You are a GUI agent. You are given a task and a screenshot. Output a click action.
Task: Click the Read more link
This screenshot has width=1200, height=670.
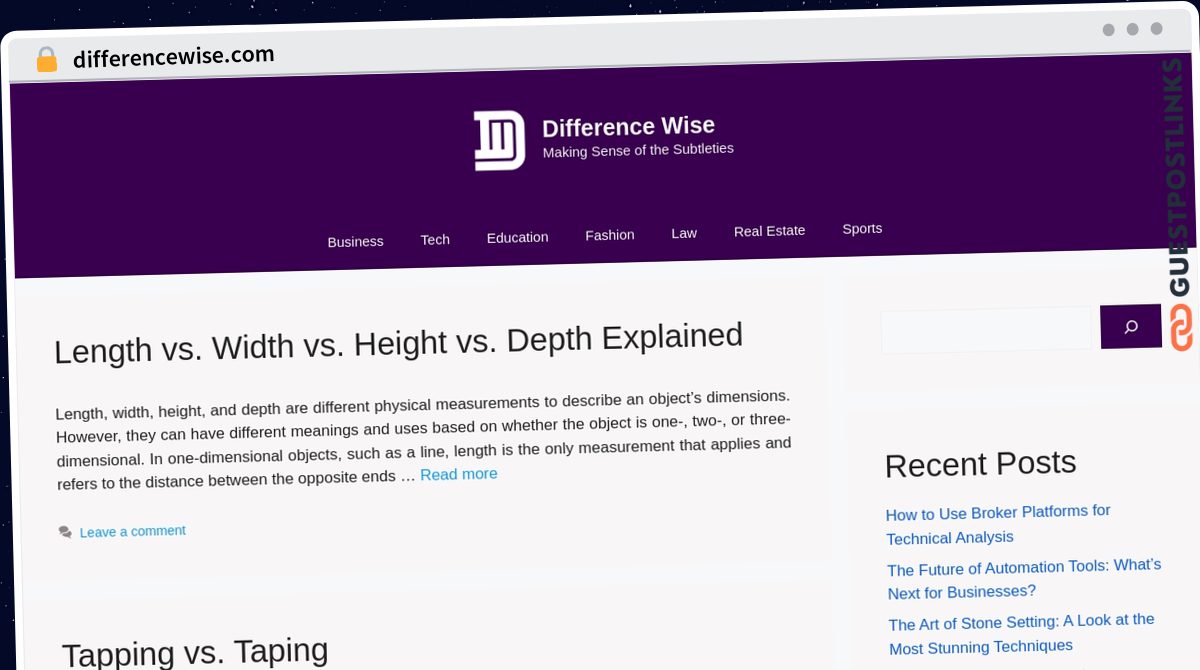tap(458, 474)
